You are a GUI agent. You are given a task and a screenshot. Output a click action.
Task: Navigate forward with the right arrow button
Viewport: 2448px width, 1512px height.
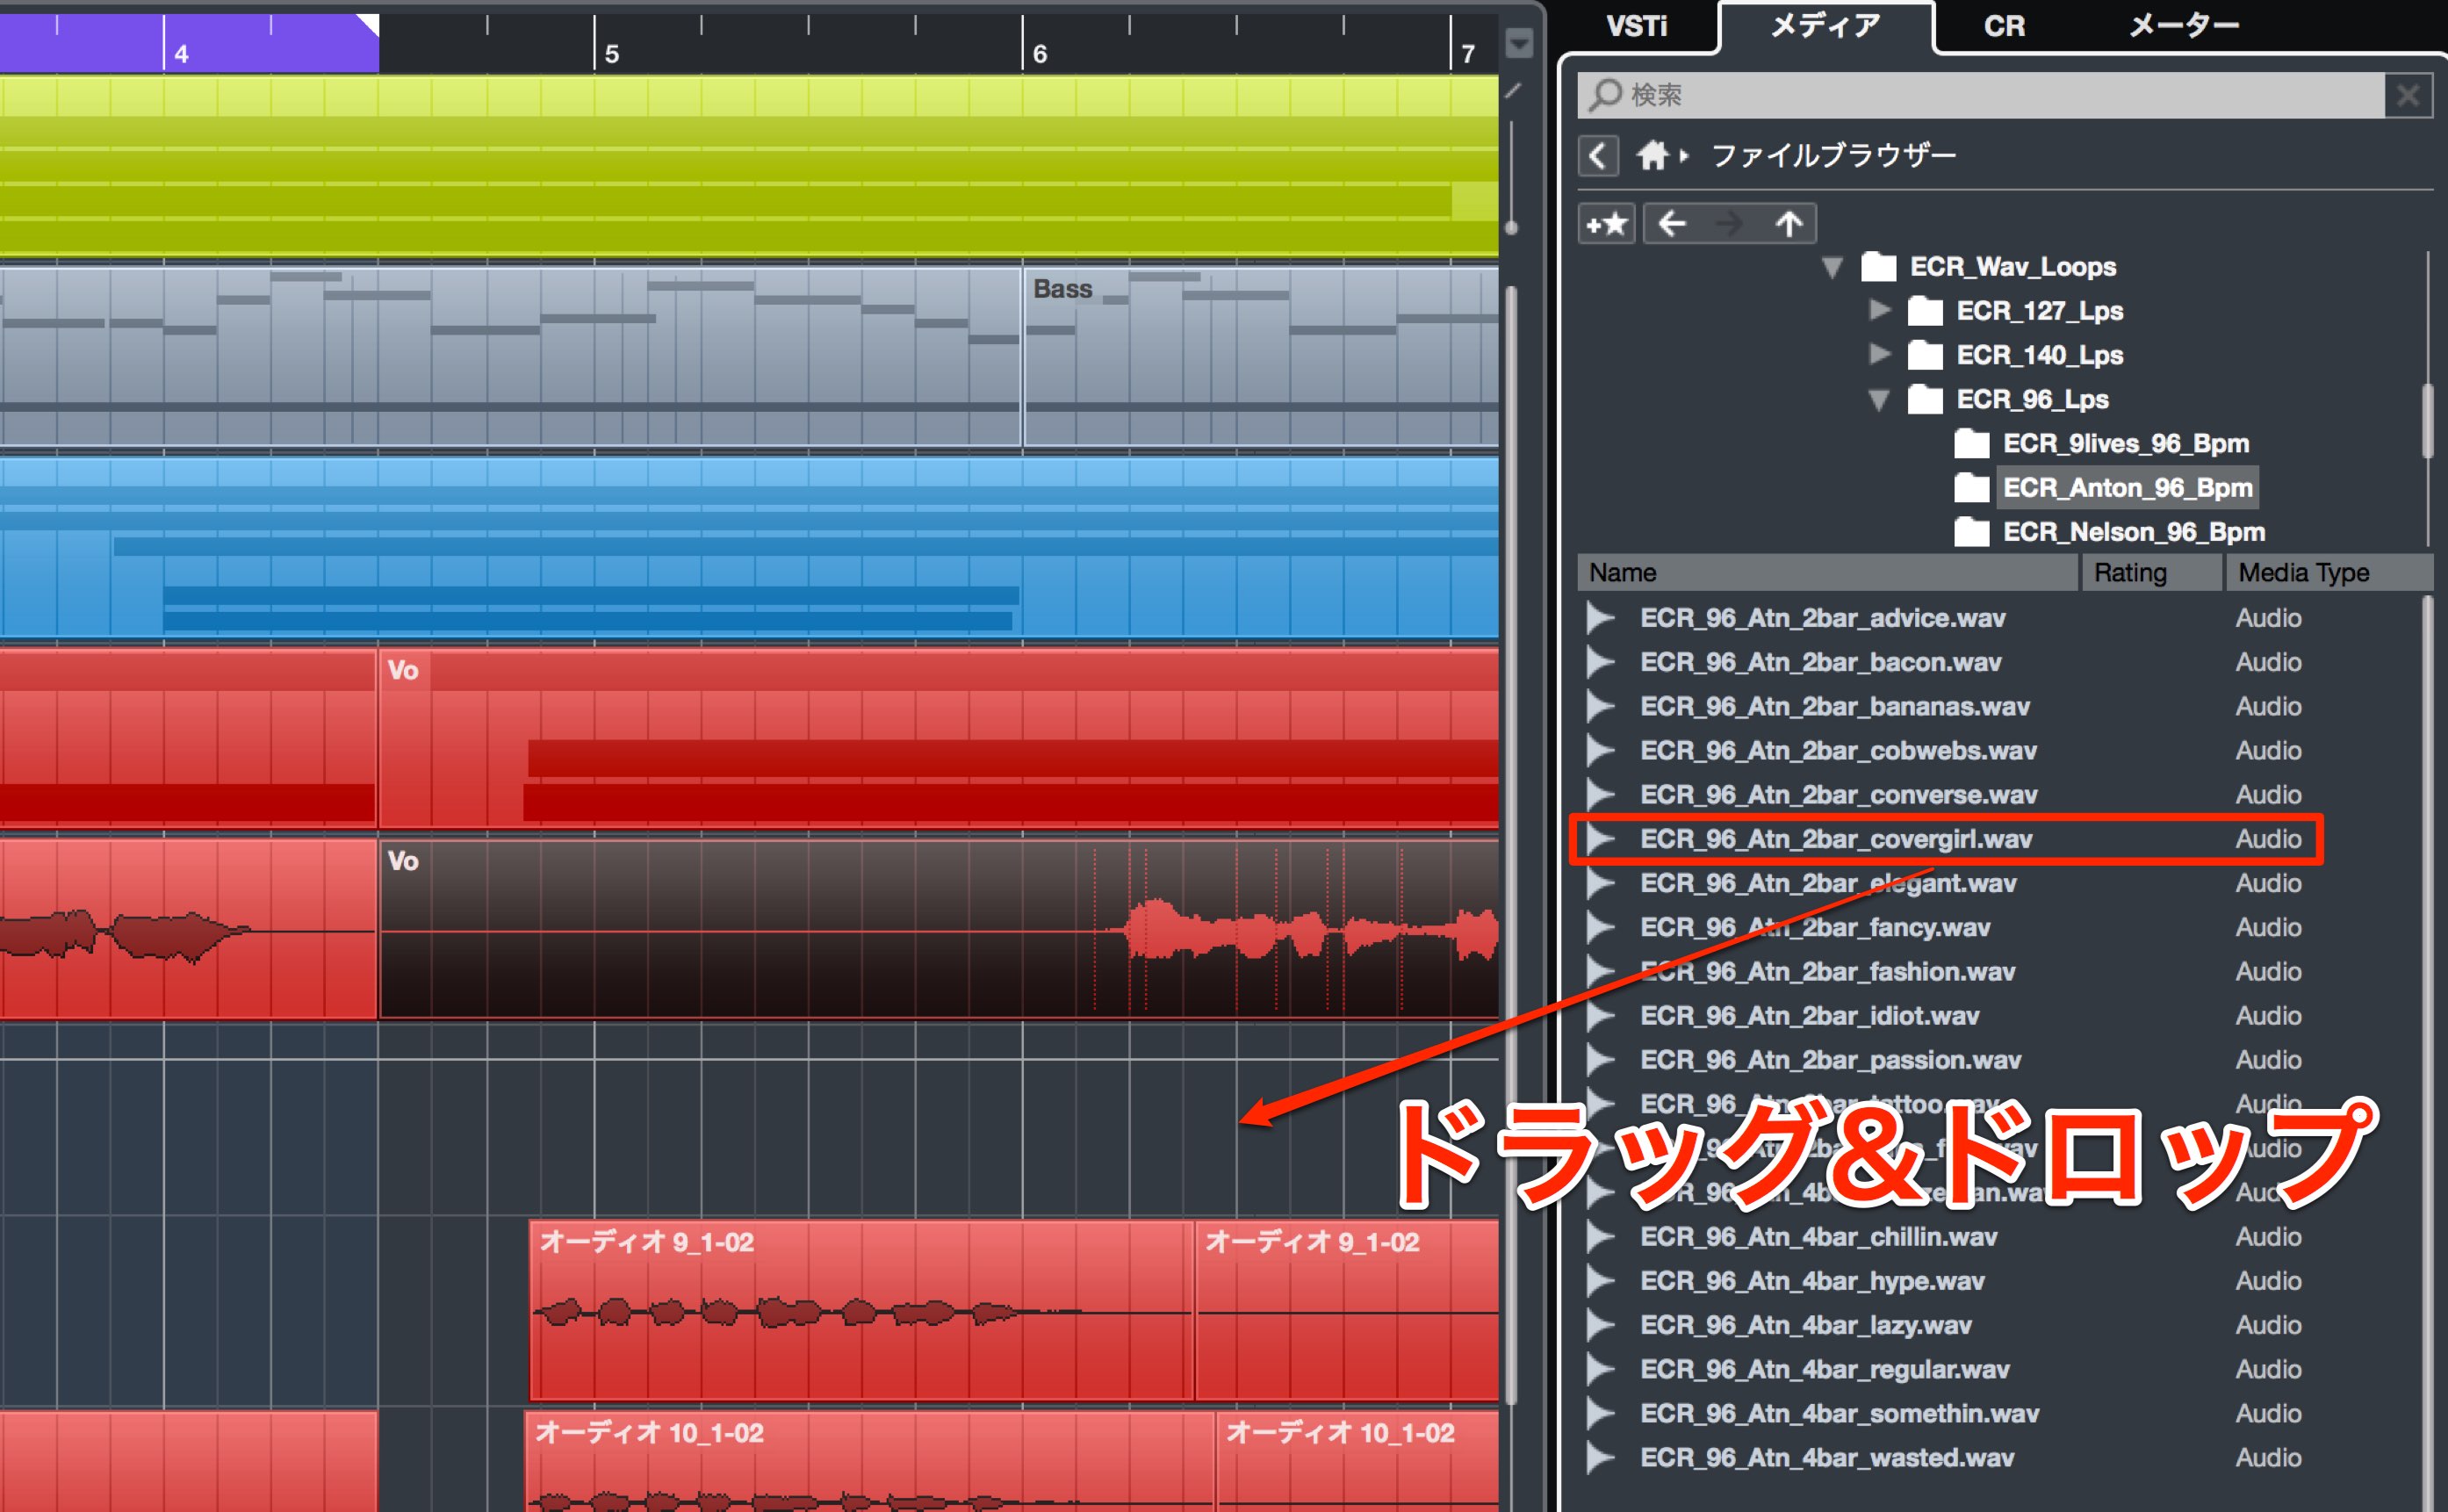1729,223
